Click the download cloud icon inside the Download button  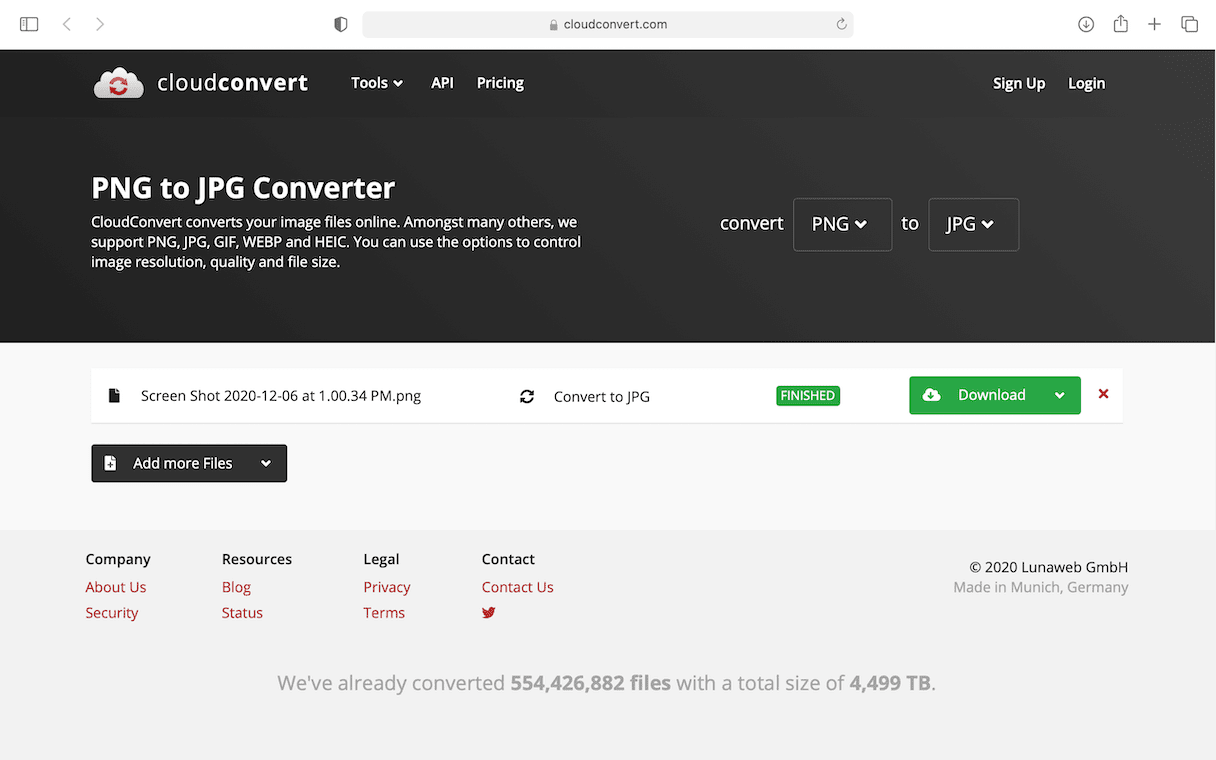tap(932, 395)
